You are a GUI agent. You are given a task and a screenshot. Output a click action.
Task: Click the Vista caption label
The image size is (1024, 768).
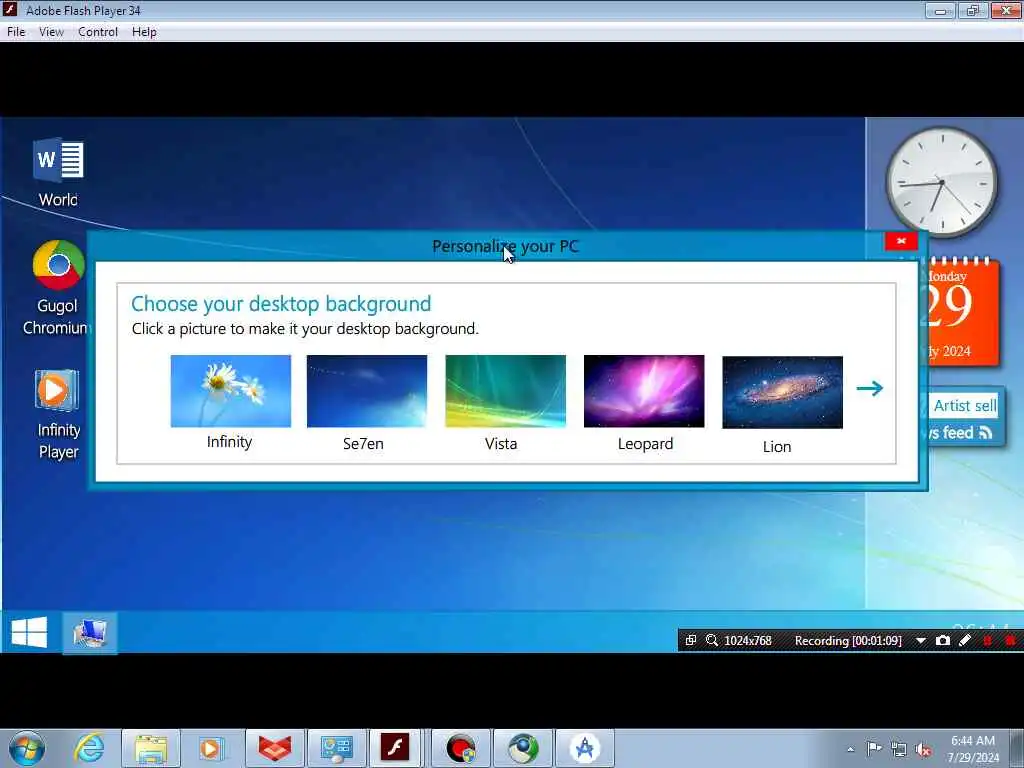[501, 444]
